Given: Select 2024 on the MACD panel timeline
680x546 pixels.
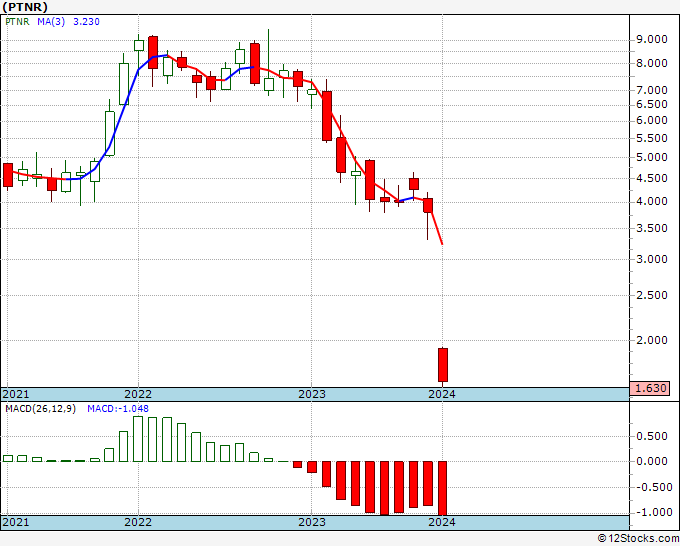Looking at the screenshot, I should [x=442, y=522].
